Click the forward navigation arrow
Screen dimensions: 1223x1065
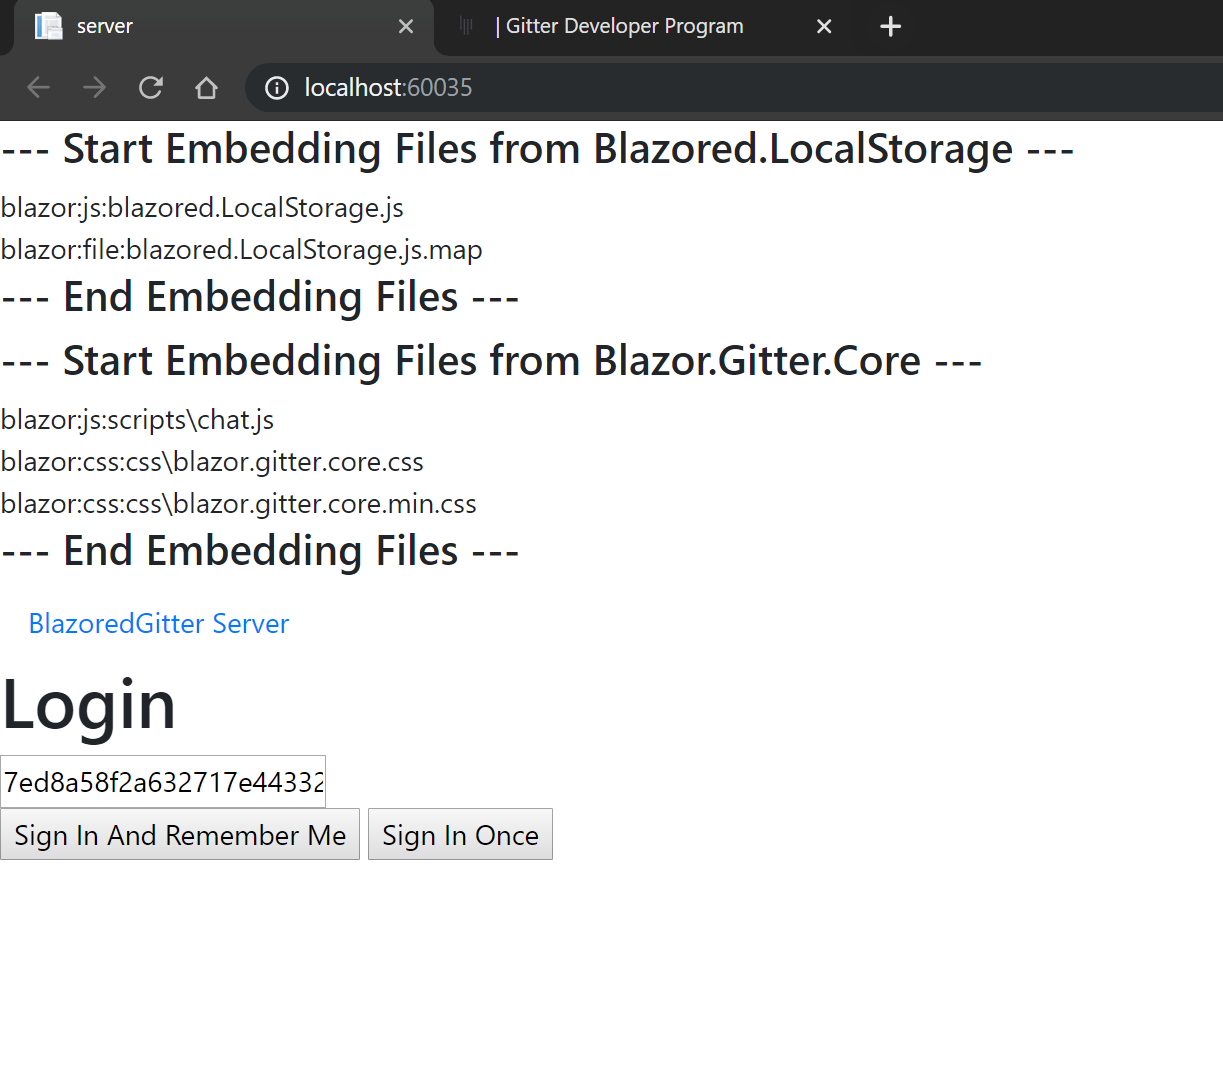tap(94, 88)
